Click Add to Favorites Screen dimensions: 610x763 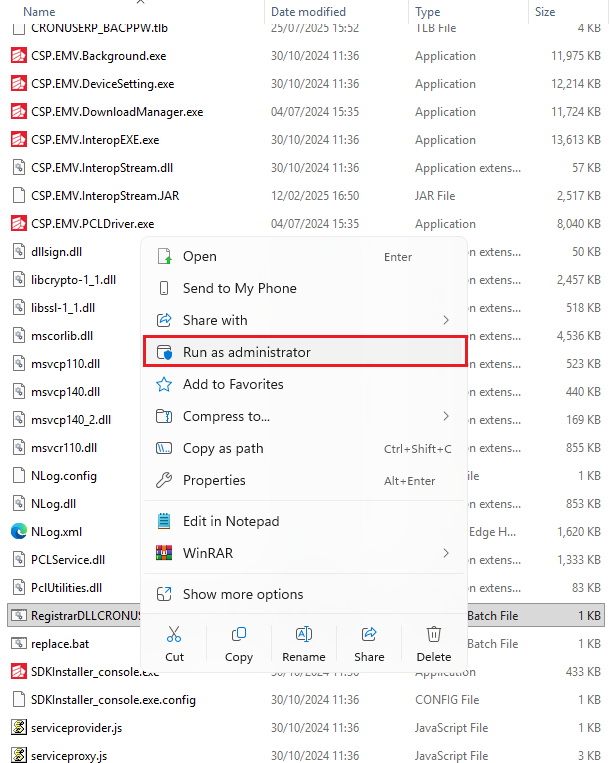pyautogui.click(x=233, y=384)
